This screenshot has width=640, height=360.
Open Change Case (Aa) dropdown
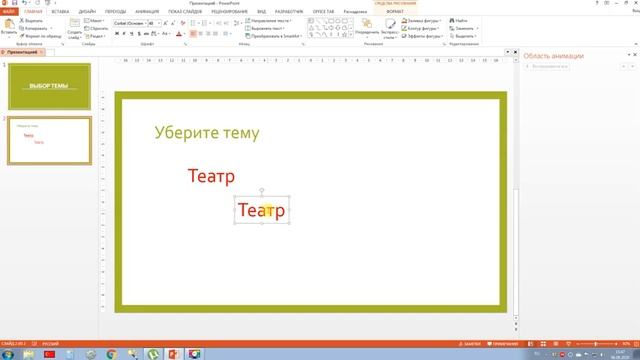165,33
